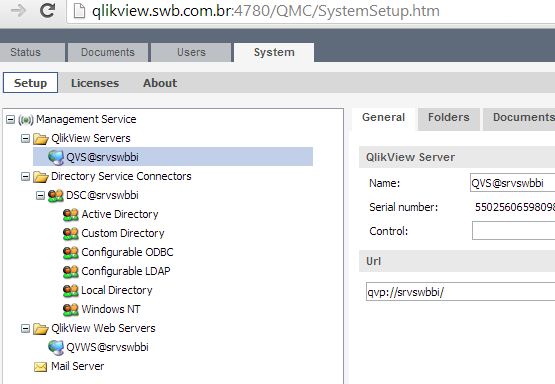Switch to the Folders tab
The height and width of the screenshot is (384, 555).
pyautogui.click(x=448, y=118)
